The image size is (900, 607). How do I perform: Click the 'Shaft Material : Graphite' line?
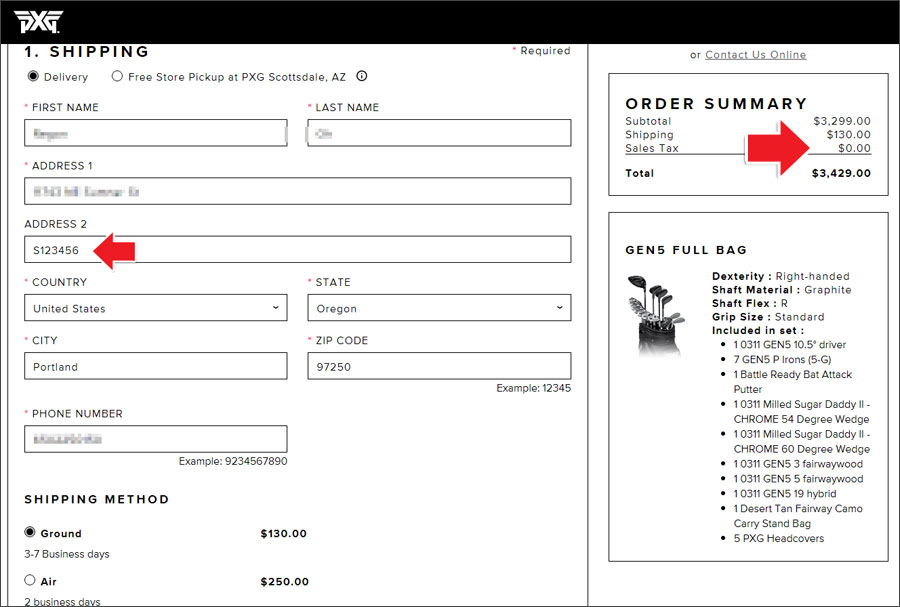tap(781, 290)
